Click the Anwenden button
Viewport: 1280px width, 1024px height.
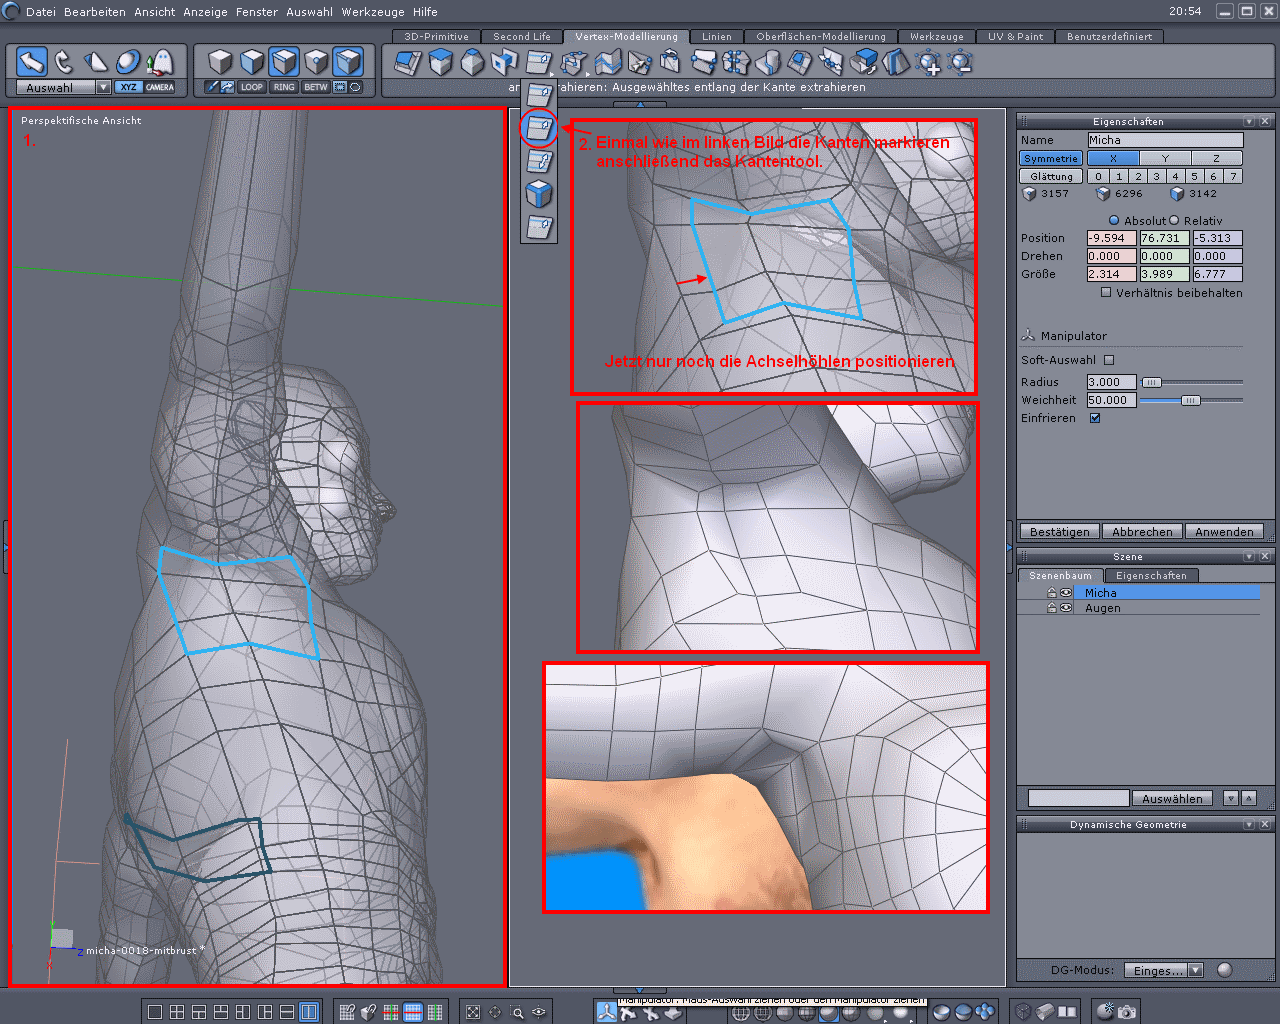[1223, 532]
